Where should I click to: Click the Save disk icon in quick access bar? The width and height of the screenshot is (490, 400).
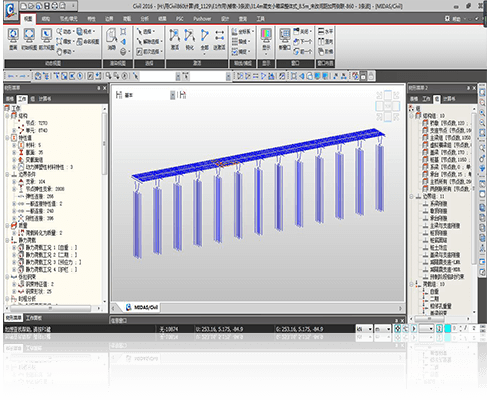click(47, 6)
